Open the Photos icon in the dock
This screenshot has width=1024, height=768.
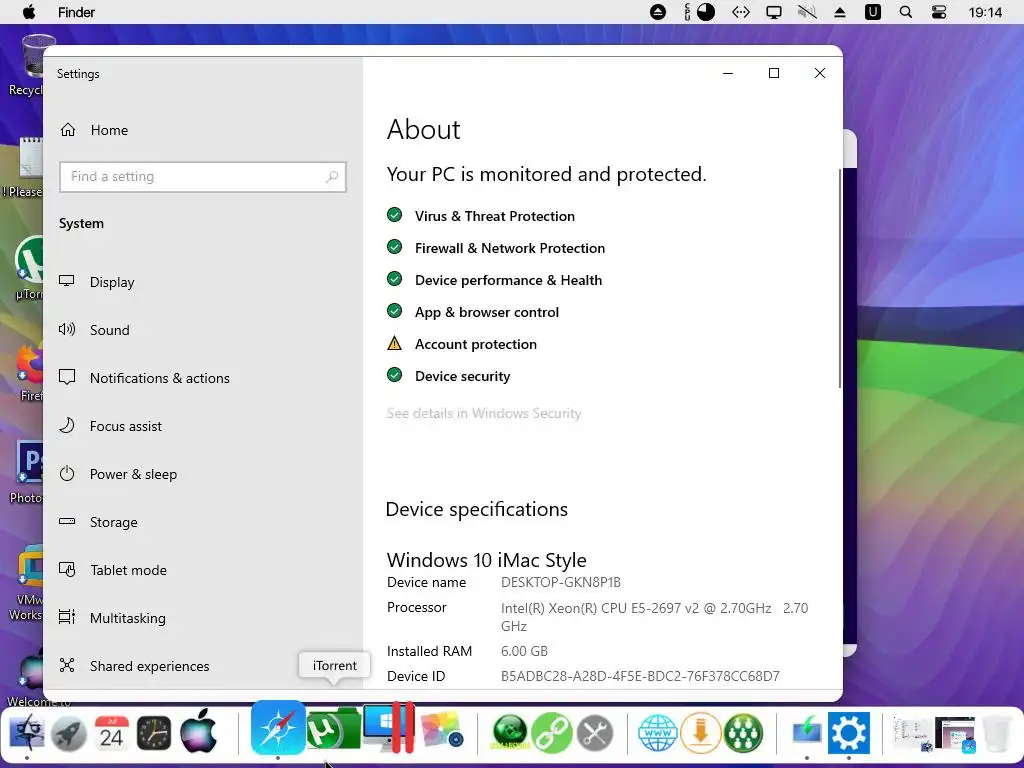441,730
